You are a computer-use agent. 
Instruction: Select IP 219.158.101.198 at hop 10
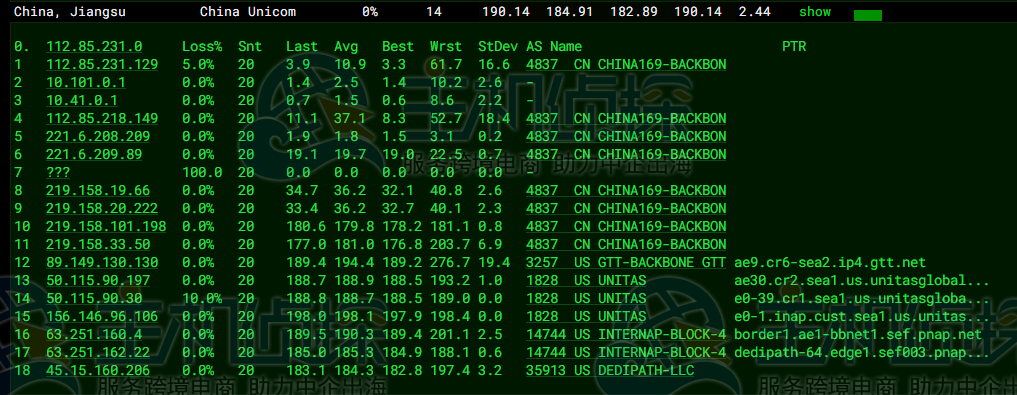point(106,226)
